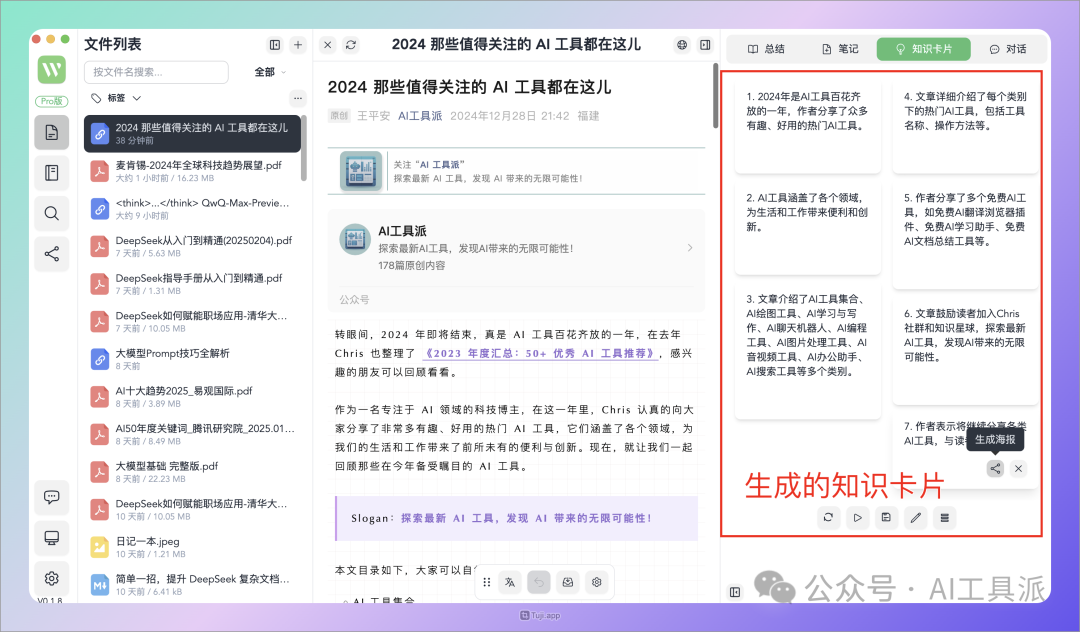Select the 知识卡片 tab
The height and width of the screenshot is (632, 1080).
[924, 49]
